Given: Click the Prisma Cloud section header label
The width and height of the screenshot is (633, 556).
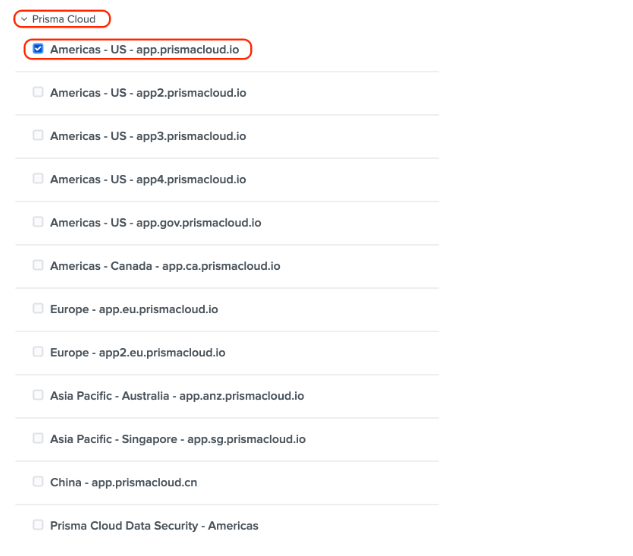Looking at the screenshot, I should coord(63,19).
